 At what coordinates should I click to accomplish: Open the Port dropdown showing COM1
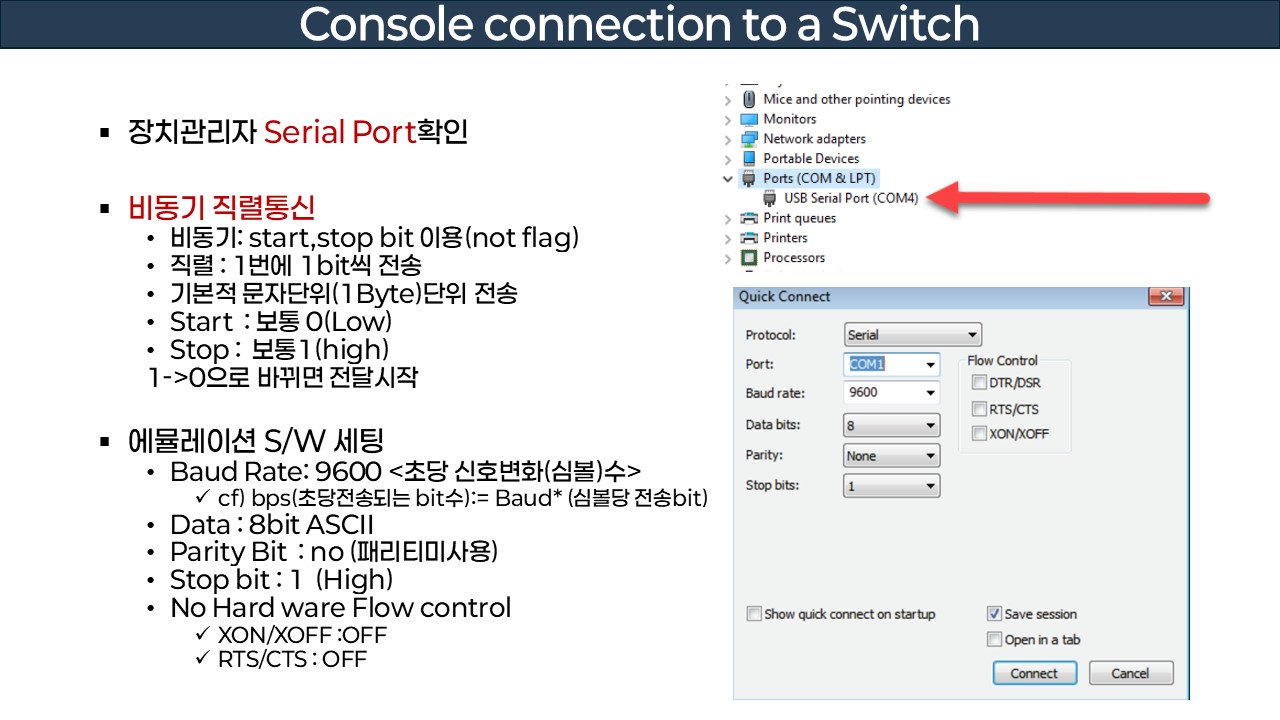coord(892,364)
